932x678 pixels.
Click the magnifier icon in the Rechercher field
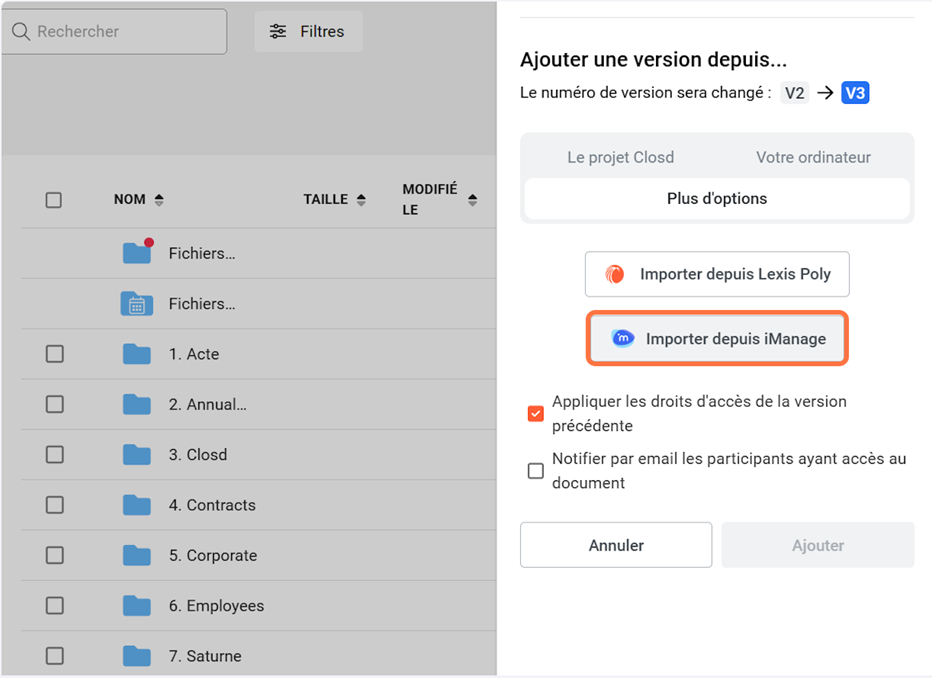click(x=20, y=32)
